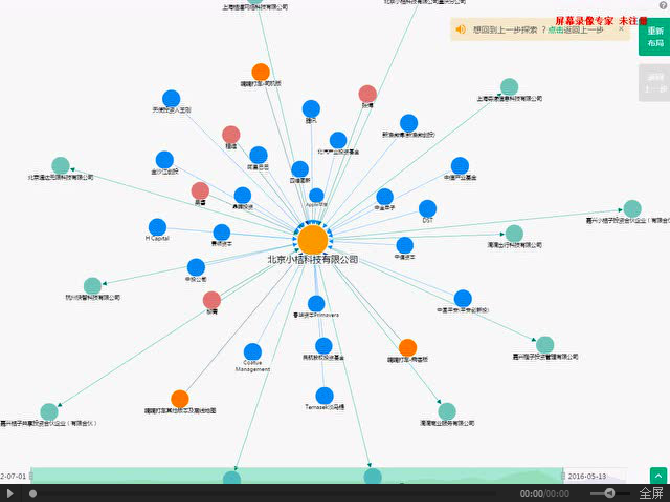Click the gray button below 重新布局
Viewport: 670px width, 502px height.
coord(655,83)
